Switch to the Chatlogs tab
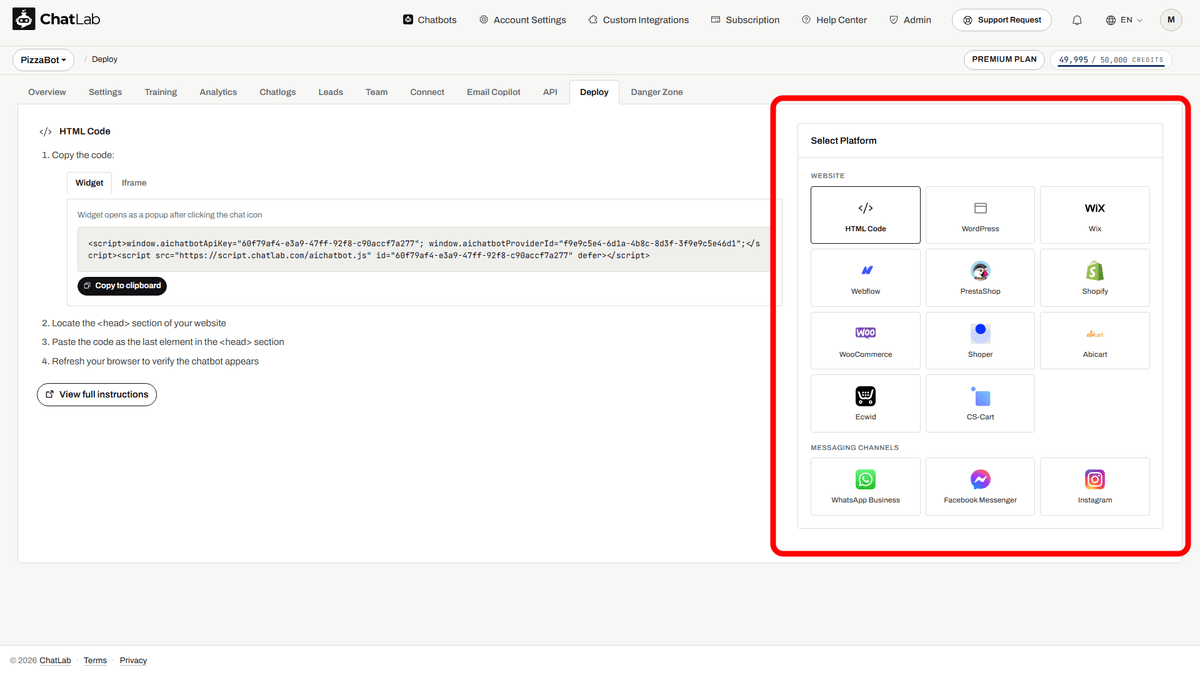This screenshot has width=1200, height=675. point(278,92)
